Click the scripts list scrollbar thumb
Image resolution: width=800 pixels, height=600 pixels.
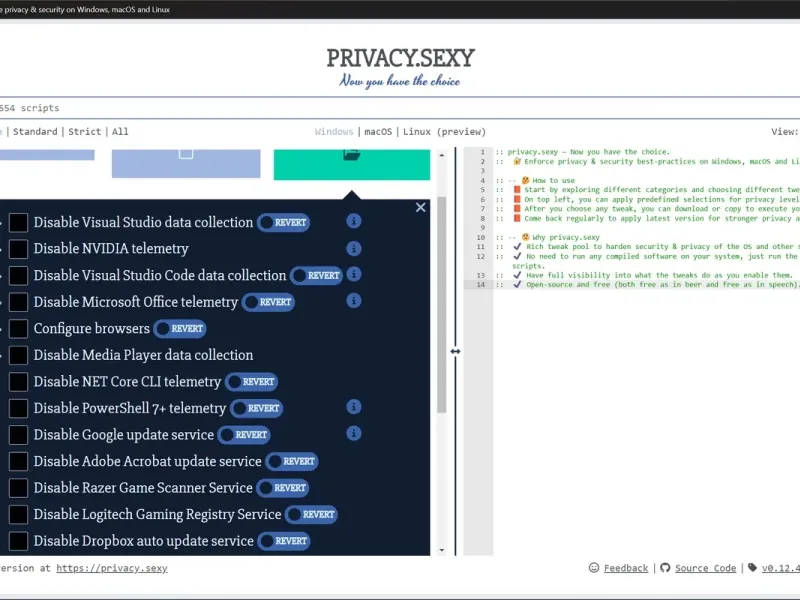(x=442, y=305)
